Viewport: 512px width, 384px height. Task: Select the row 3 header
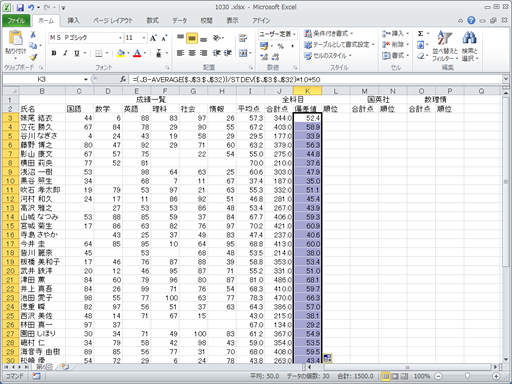[x=10, y=118]
